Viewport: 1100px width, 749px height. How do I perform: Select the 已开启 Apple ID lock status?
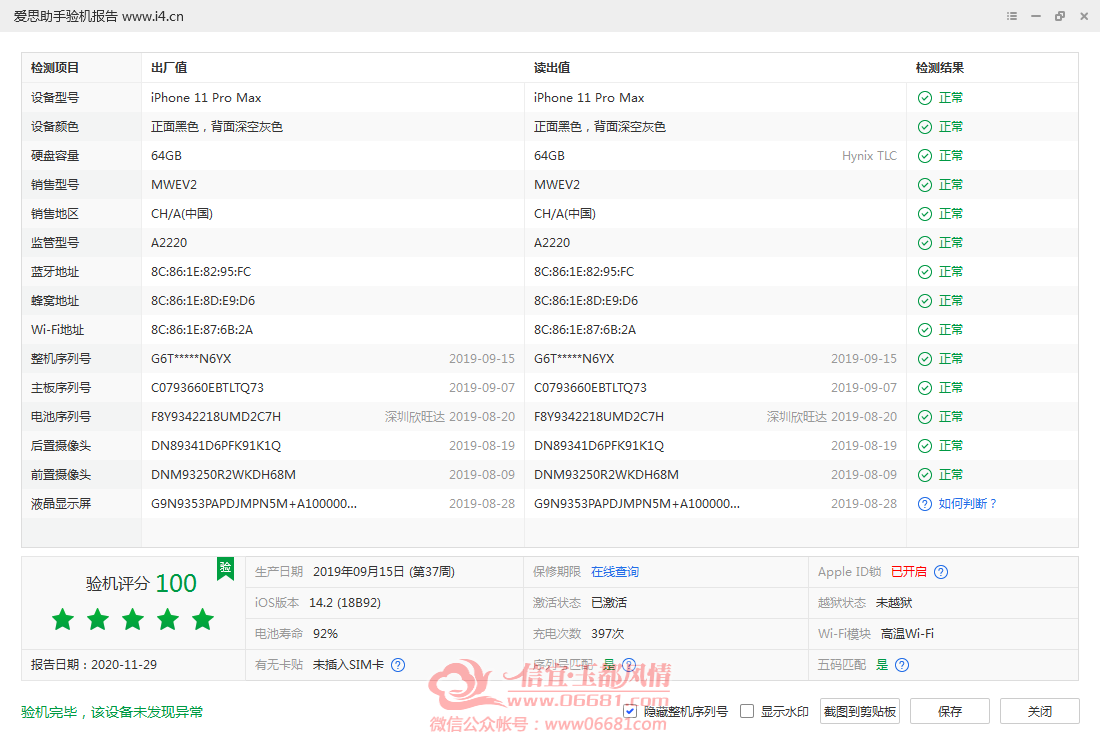tap(908, 572)
